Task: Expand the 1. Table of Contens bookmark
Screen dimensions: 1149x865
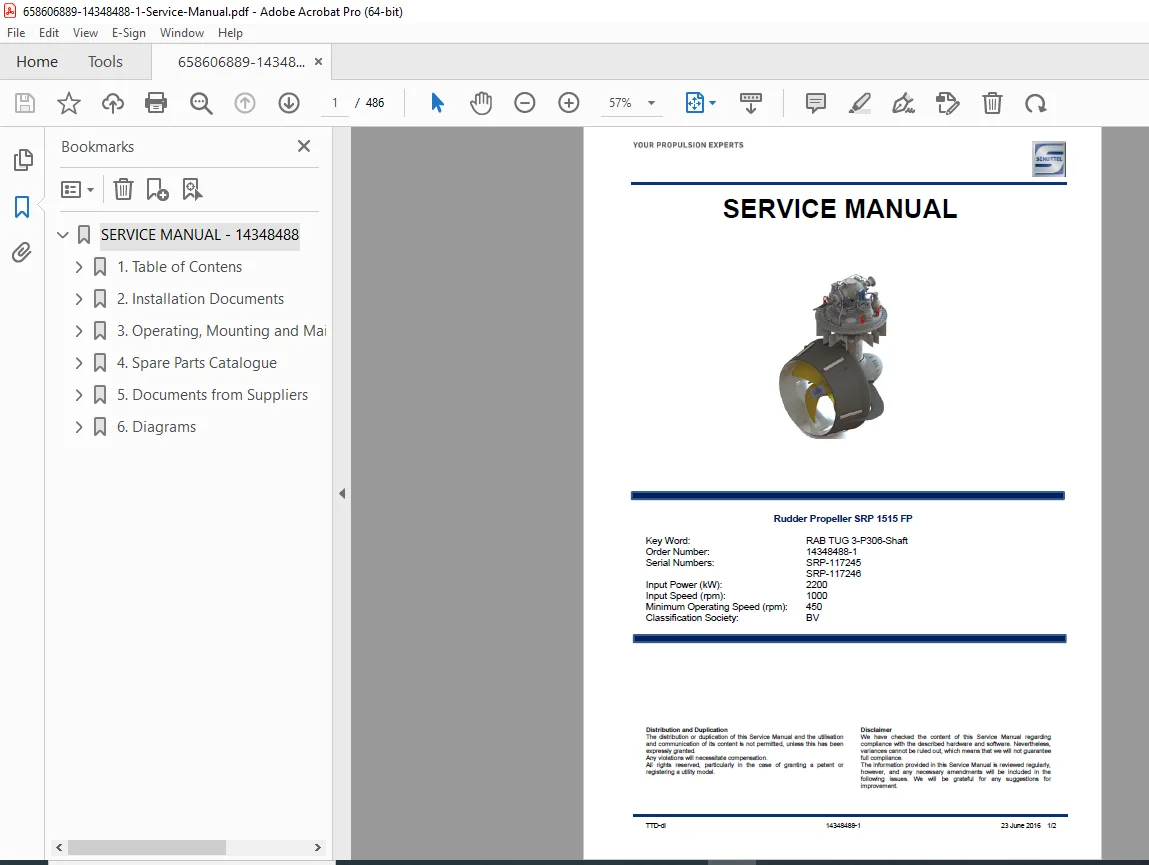Action: pos(79,268)
